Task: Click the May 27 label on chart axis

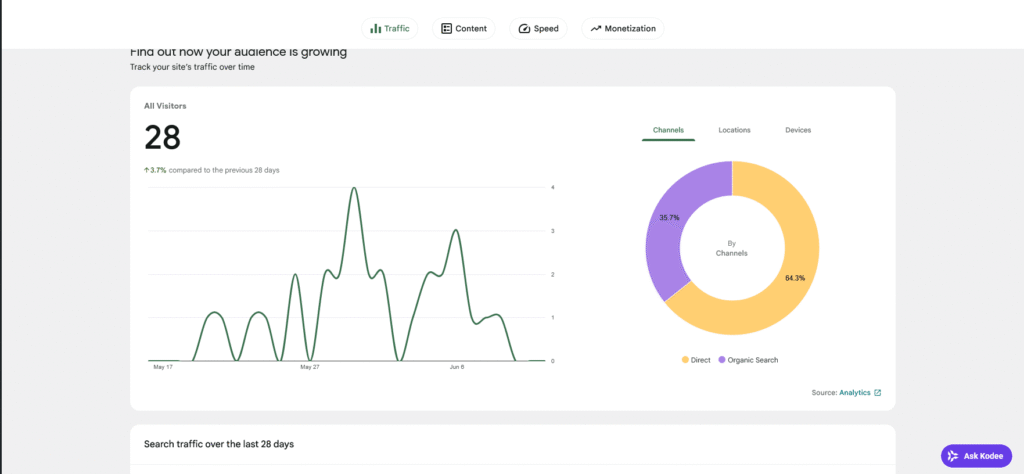Action: [x=310, y=368]
